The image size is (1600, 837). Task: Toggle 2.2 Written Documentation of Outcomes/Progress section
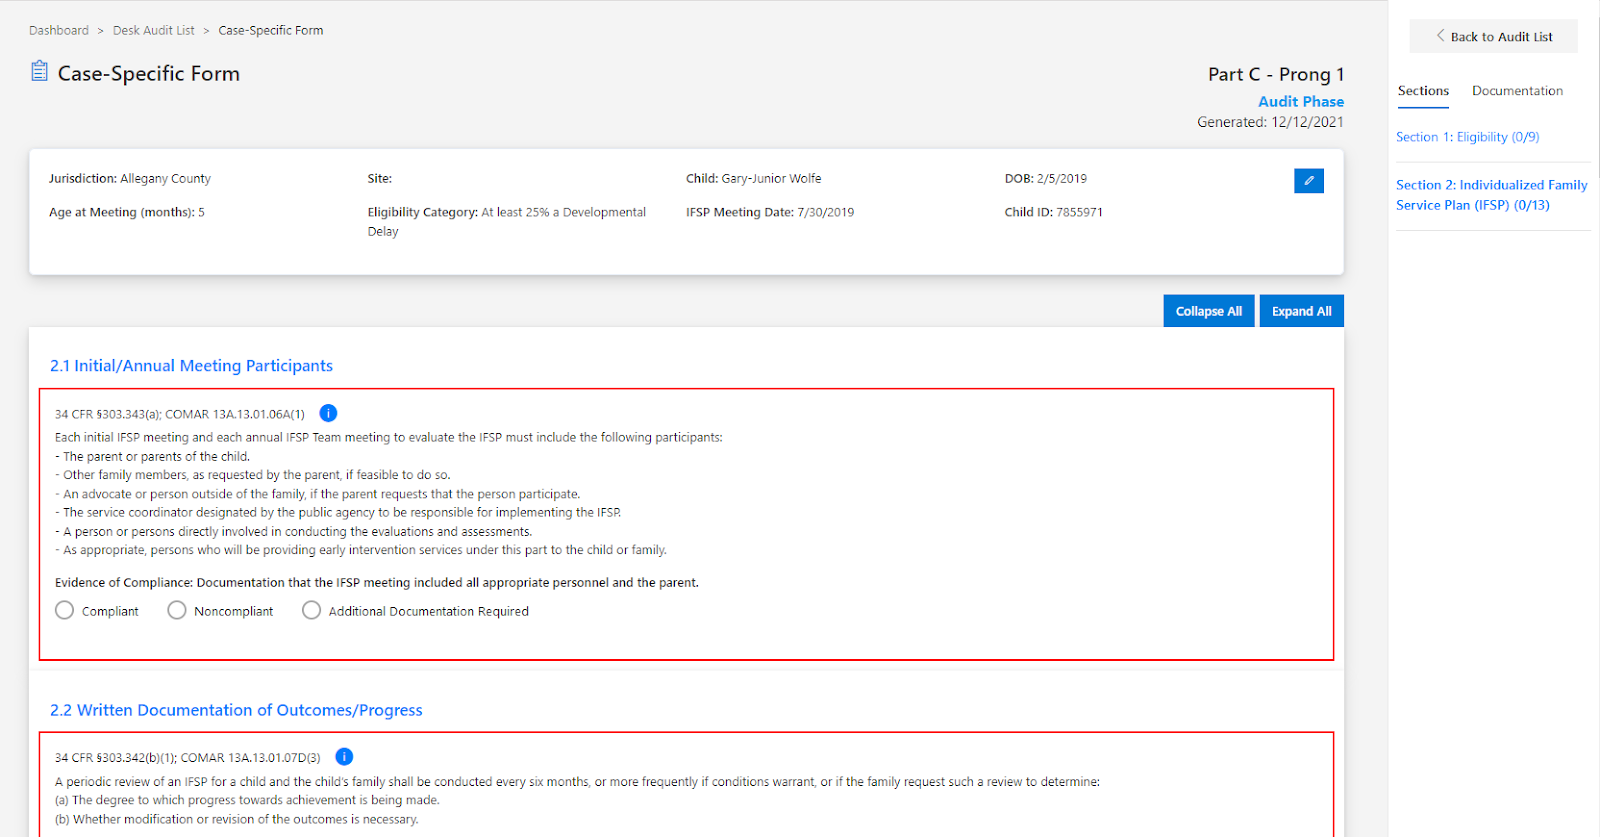236,710
